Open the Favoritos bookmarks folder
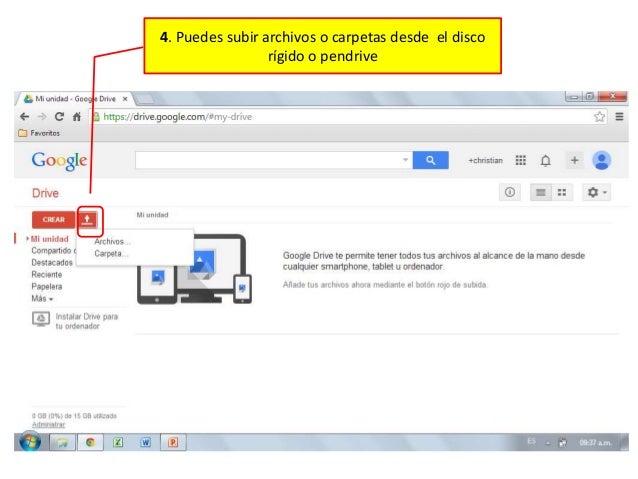The image size is (638, 479). 39,133
